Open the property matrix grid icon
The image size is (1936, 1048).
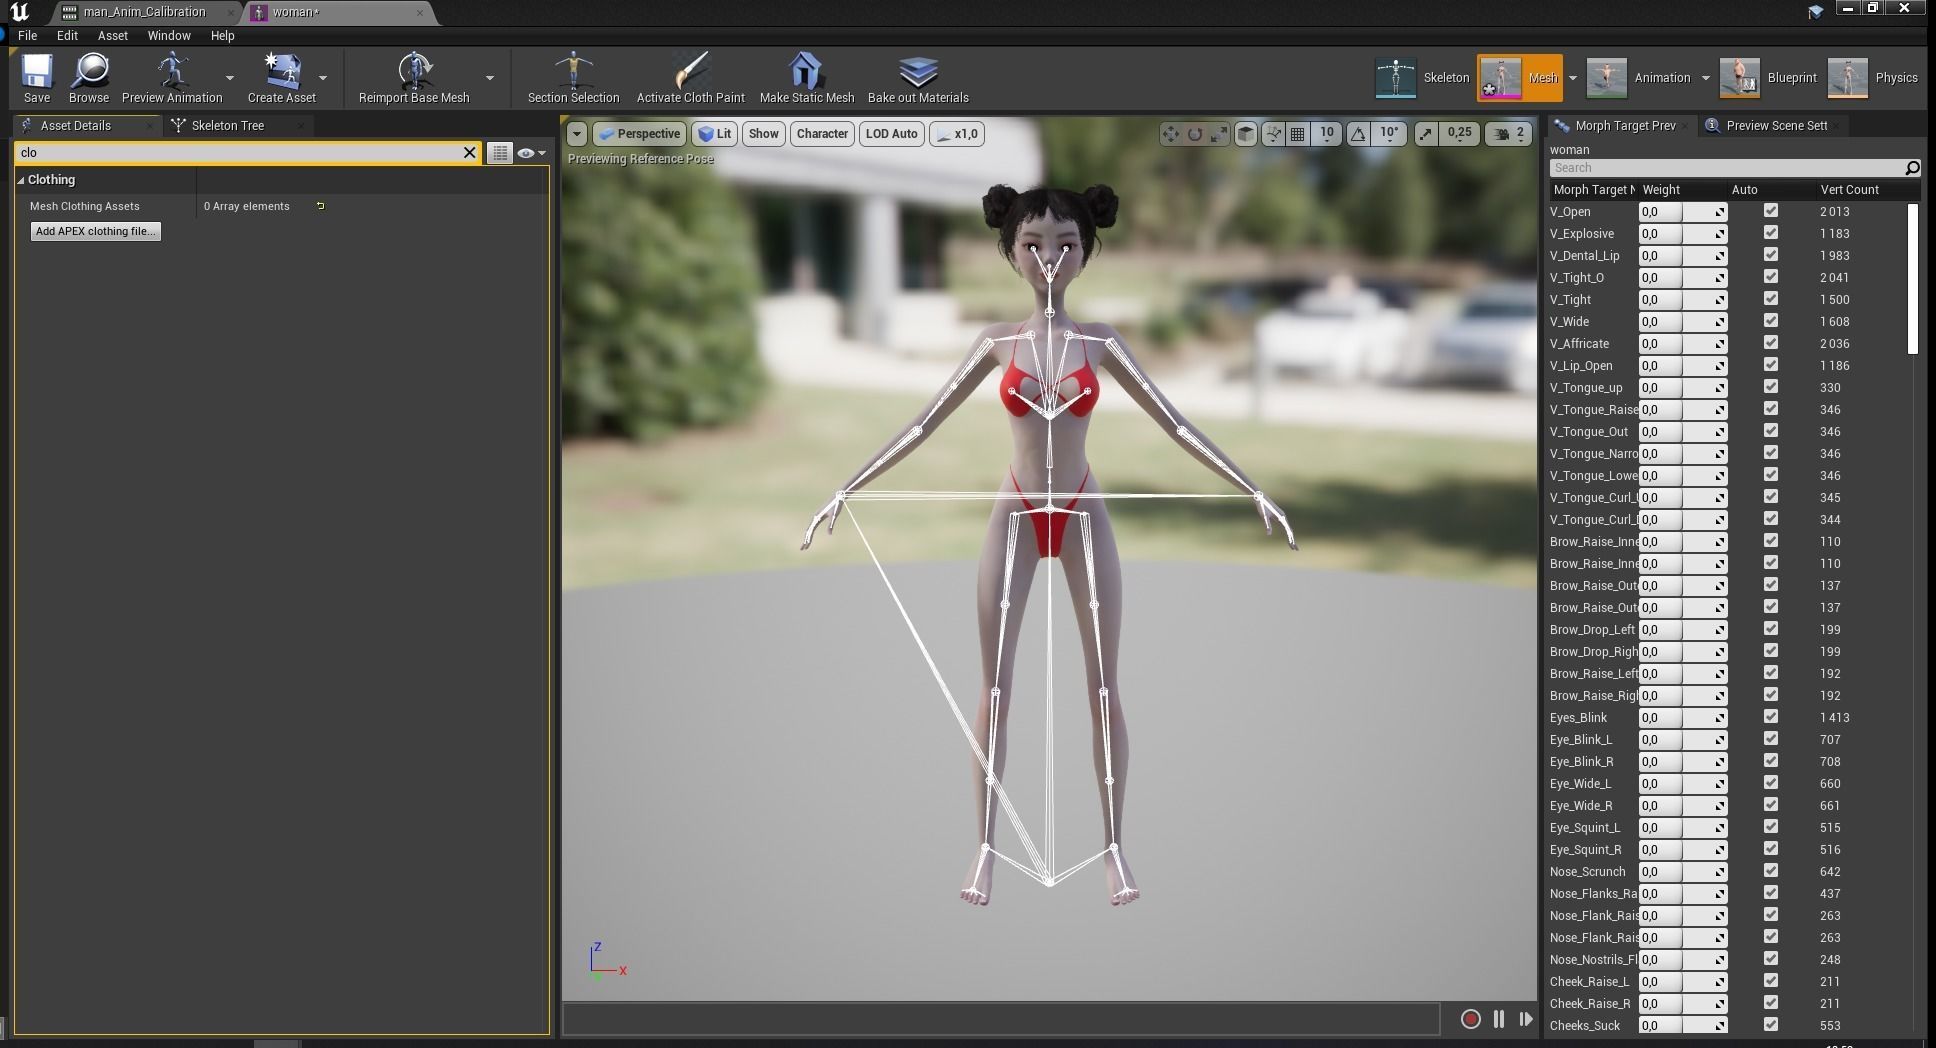(x=500, y=153)
